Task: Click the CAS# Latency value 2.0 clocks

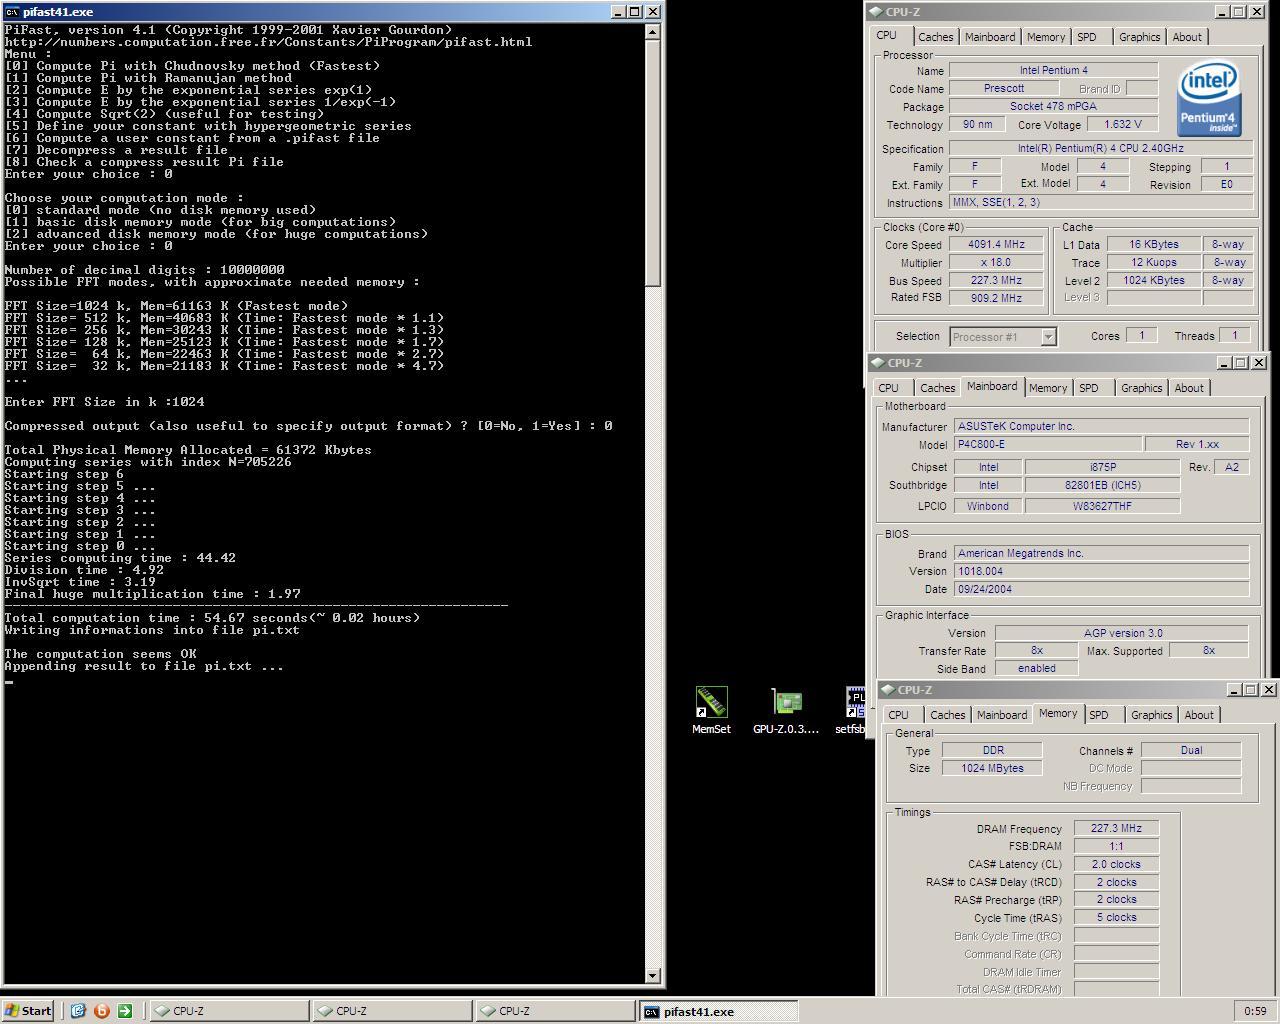Action: [1116, 864]
